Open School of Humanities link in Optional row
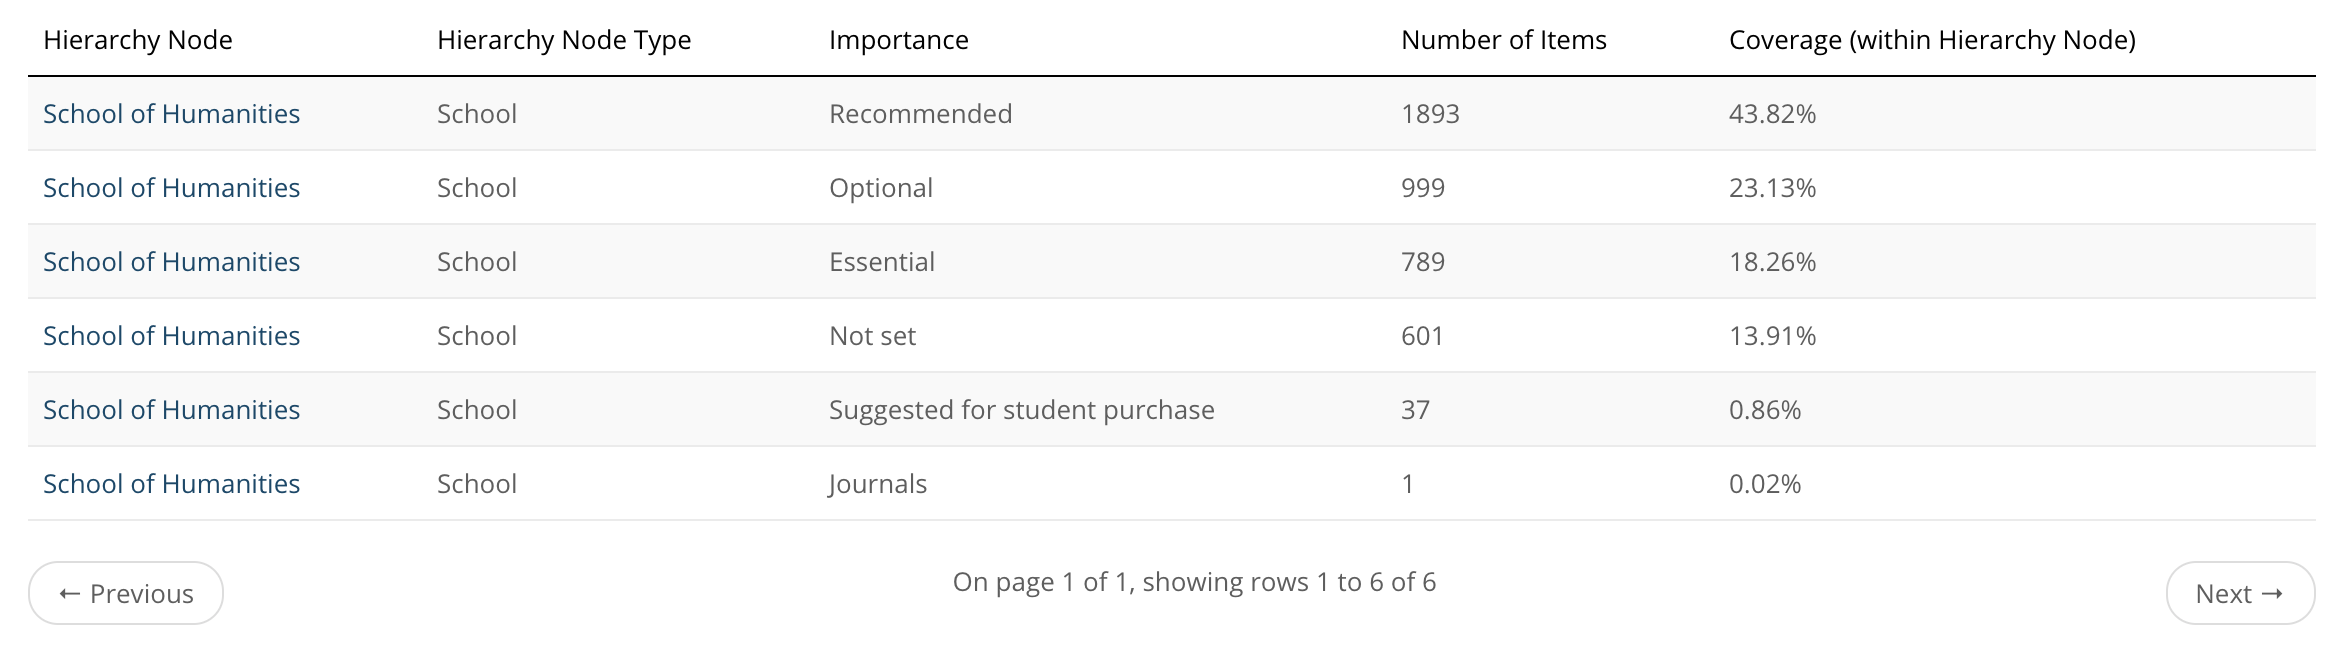 [171, 188]
